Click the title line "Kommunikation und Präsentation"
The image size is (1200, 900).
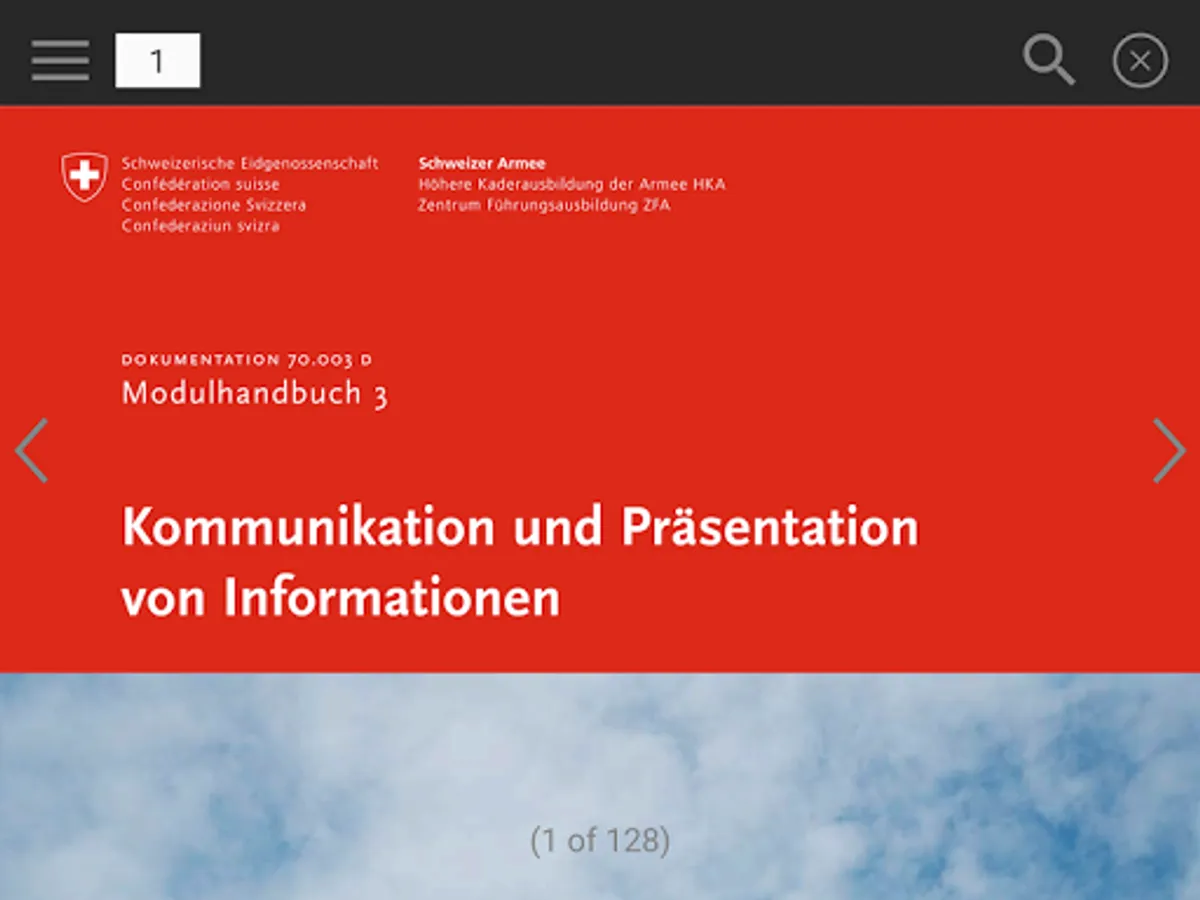pyautogui.click(x=520, y=527)
